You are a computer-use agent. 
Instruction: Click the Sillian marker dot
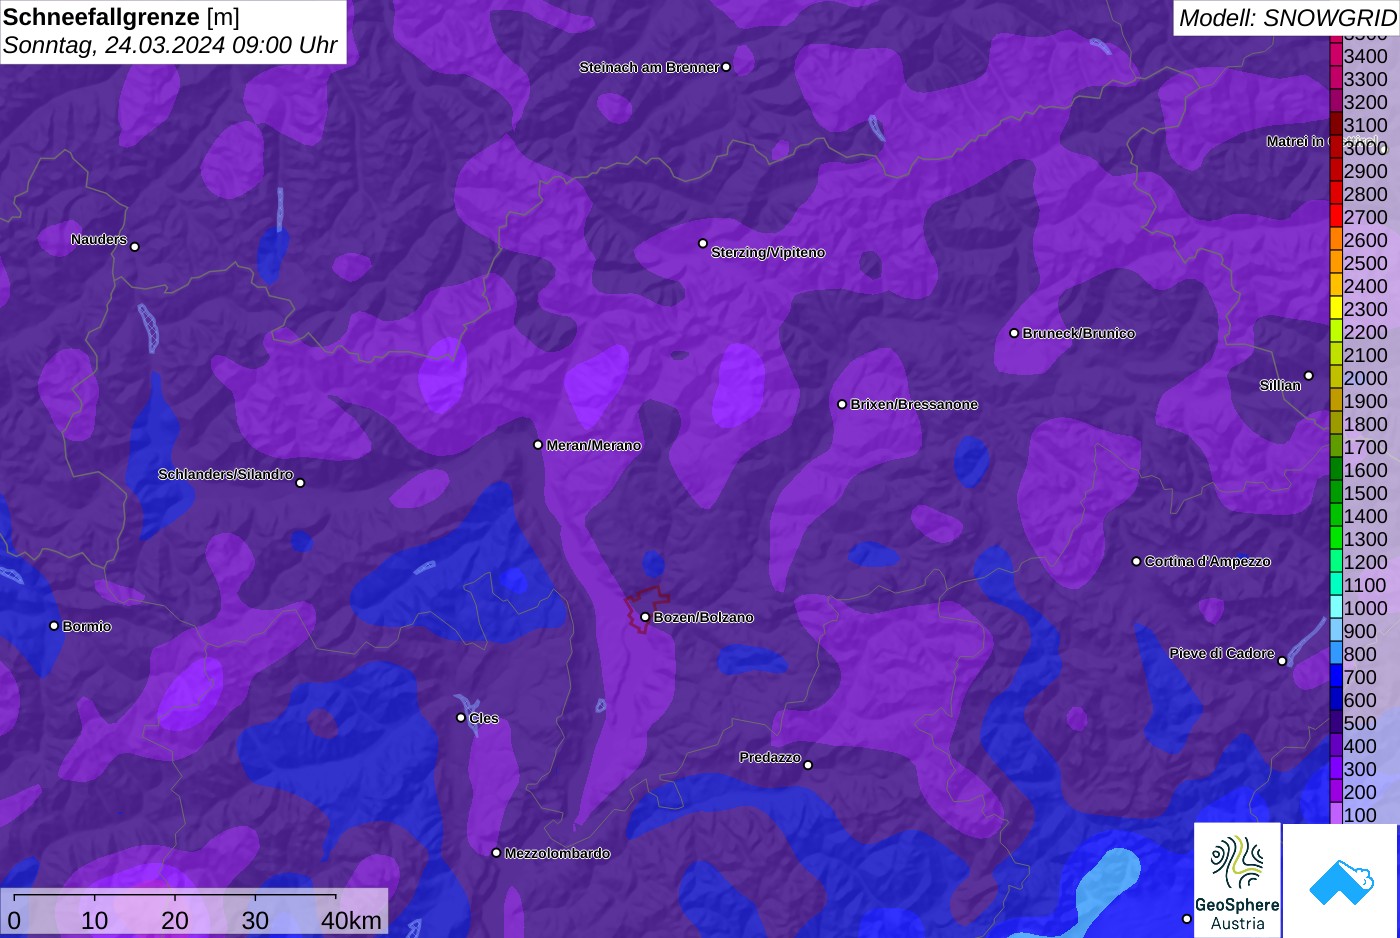tap(1309, 376)
